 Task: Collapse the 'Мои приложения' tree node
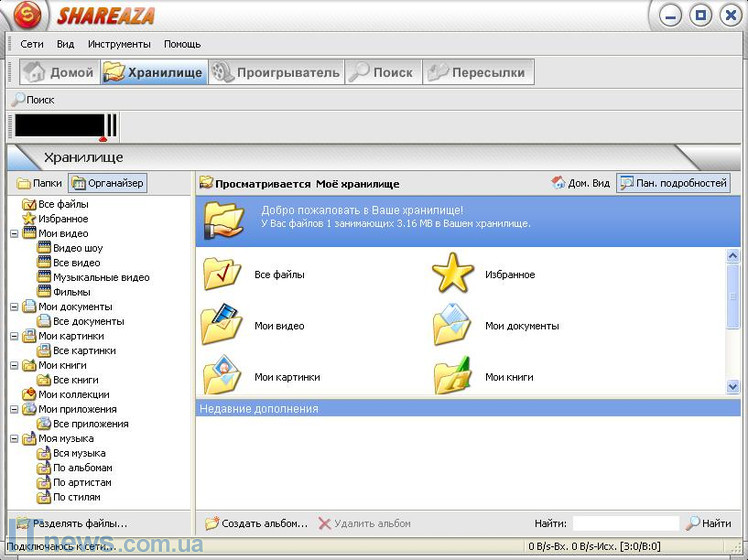(14, 409)
